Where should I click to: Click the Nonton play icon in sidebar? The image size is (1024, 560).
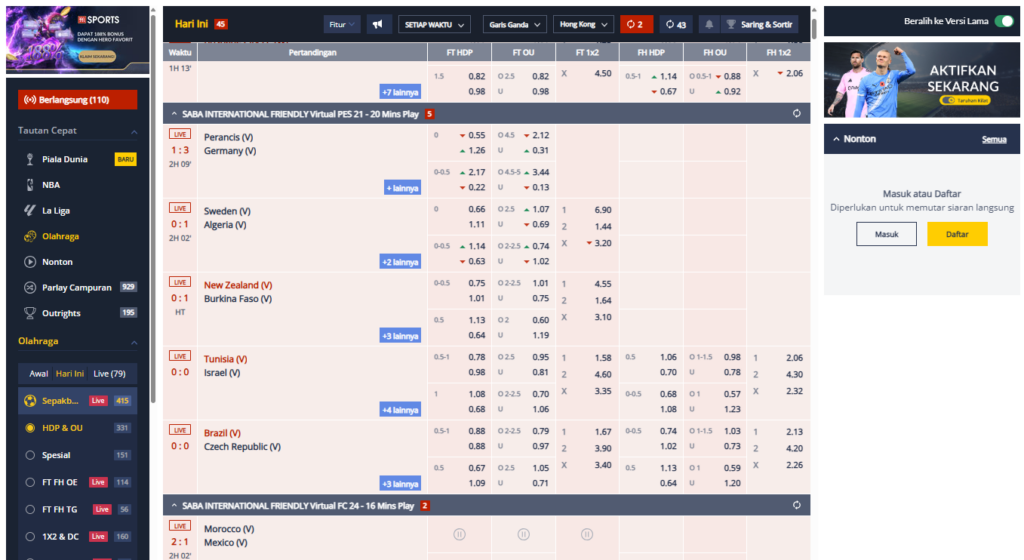point(31,262)
